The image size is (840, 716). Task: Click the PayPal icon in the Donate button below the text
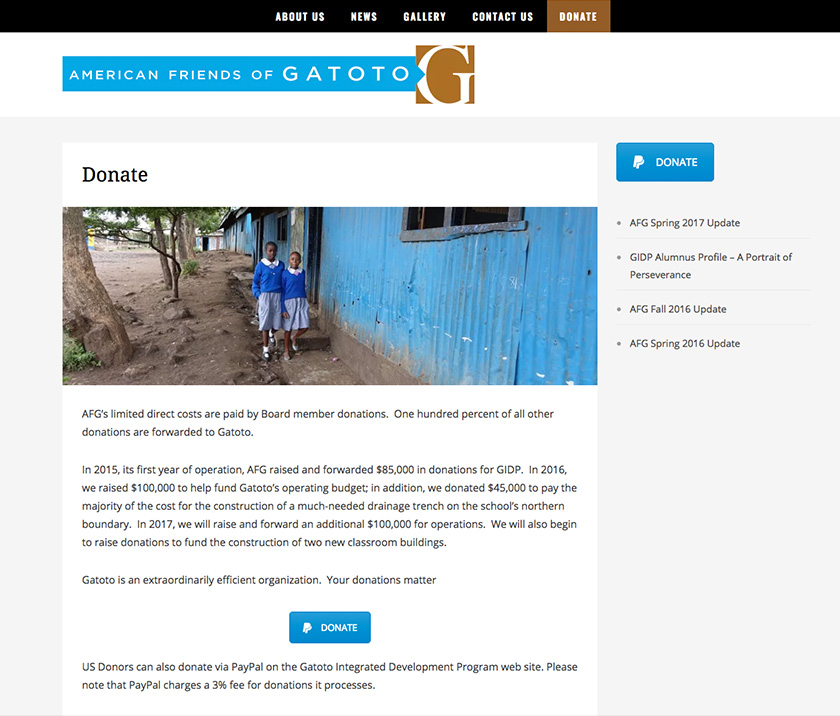click(307, 628)
